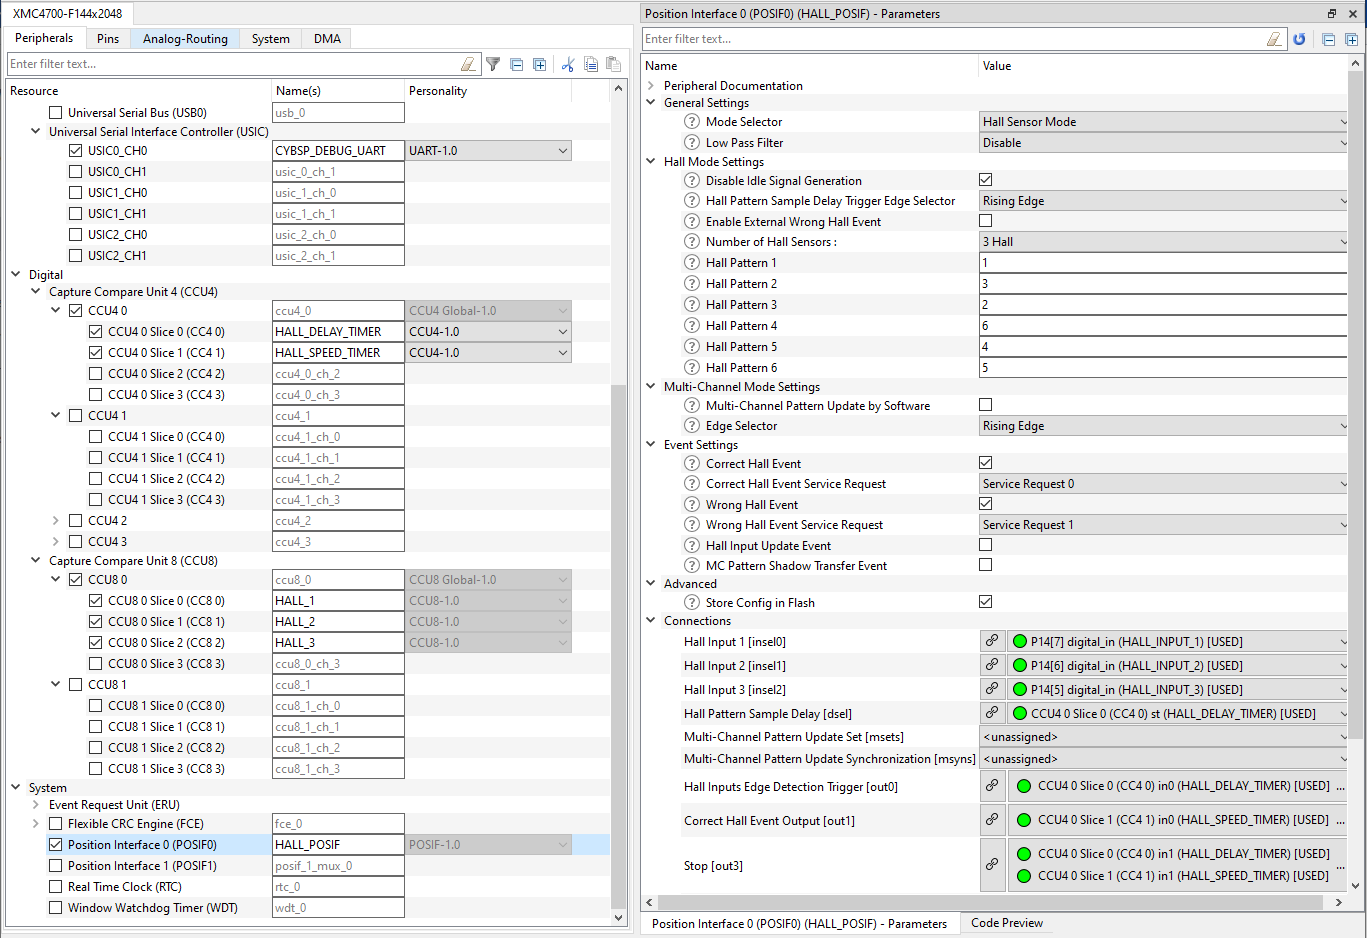Select XMC4700-F144x2048 device tab
Viewport: 1367px width, 938px height.
point(68,14)
